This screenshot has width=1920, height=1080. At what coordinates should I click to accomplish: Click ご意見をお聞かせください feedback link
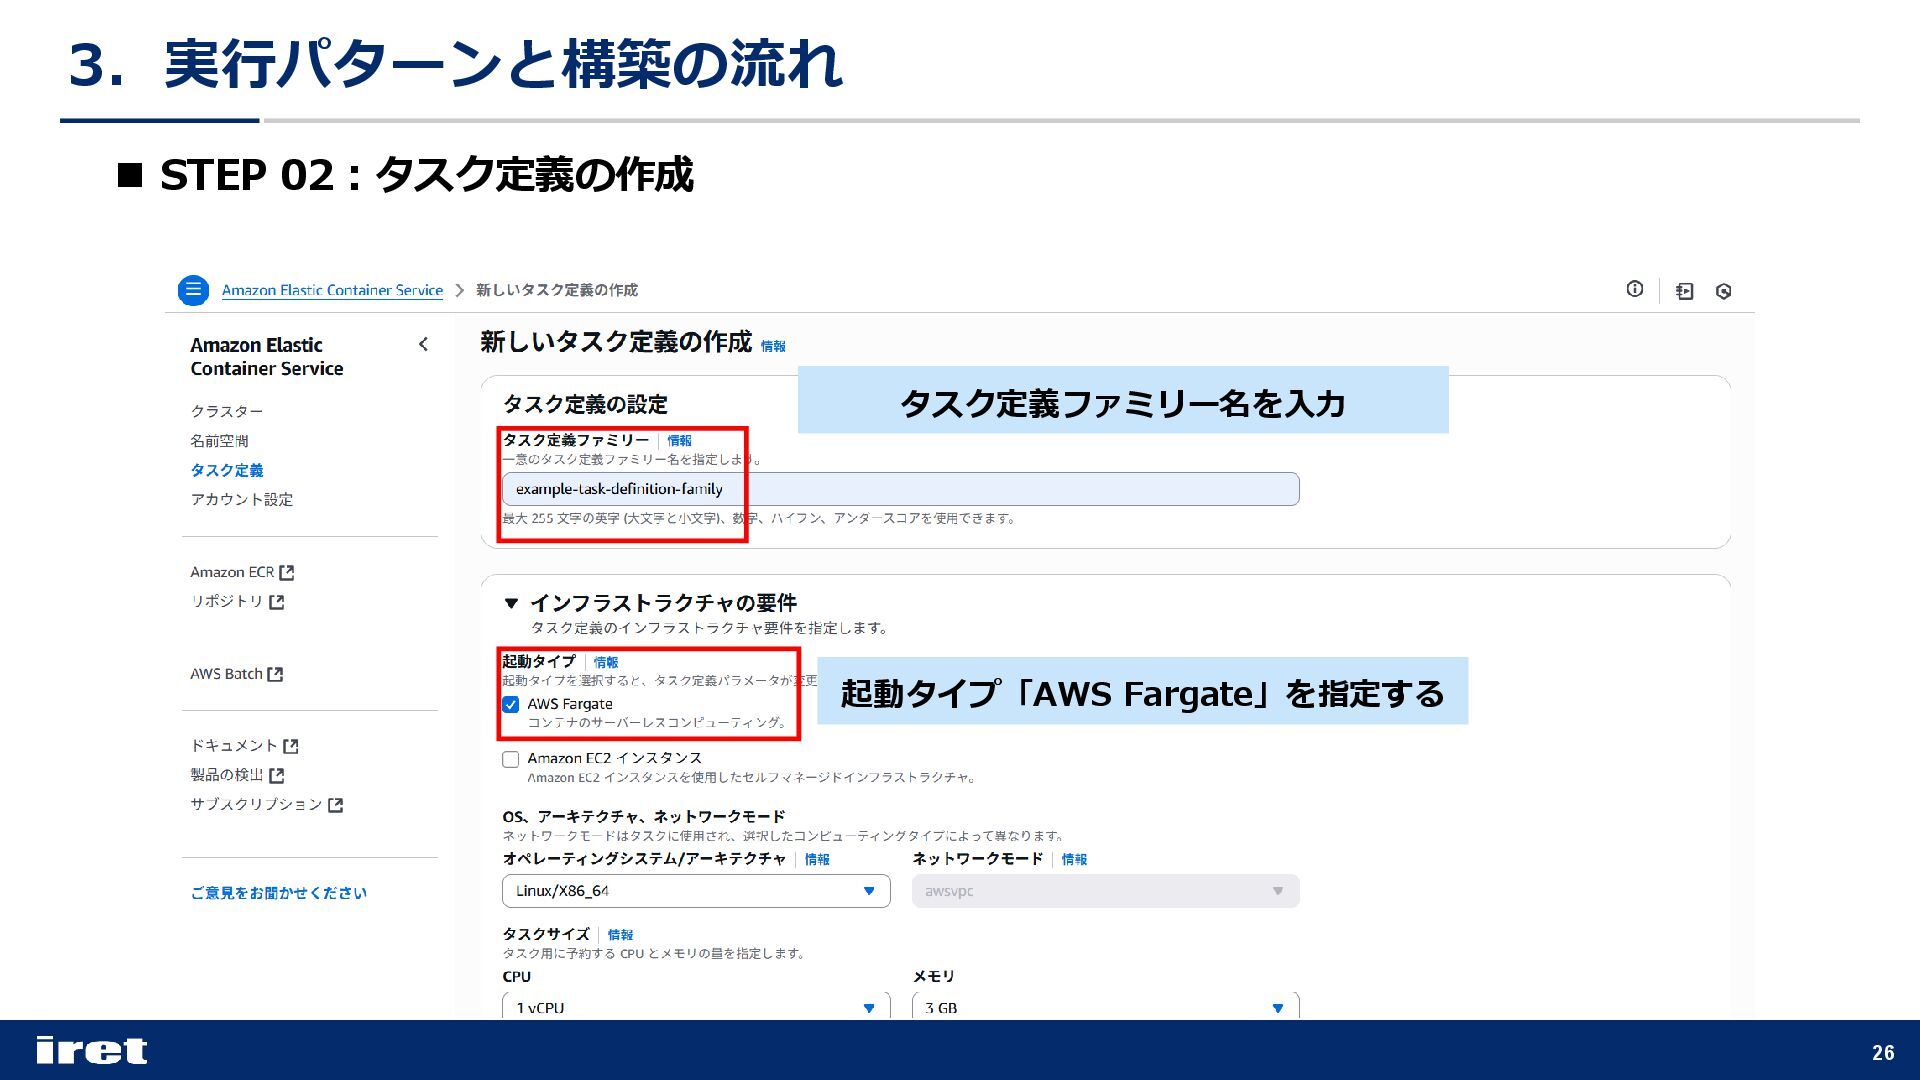tap(279, 893)
